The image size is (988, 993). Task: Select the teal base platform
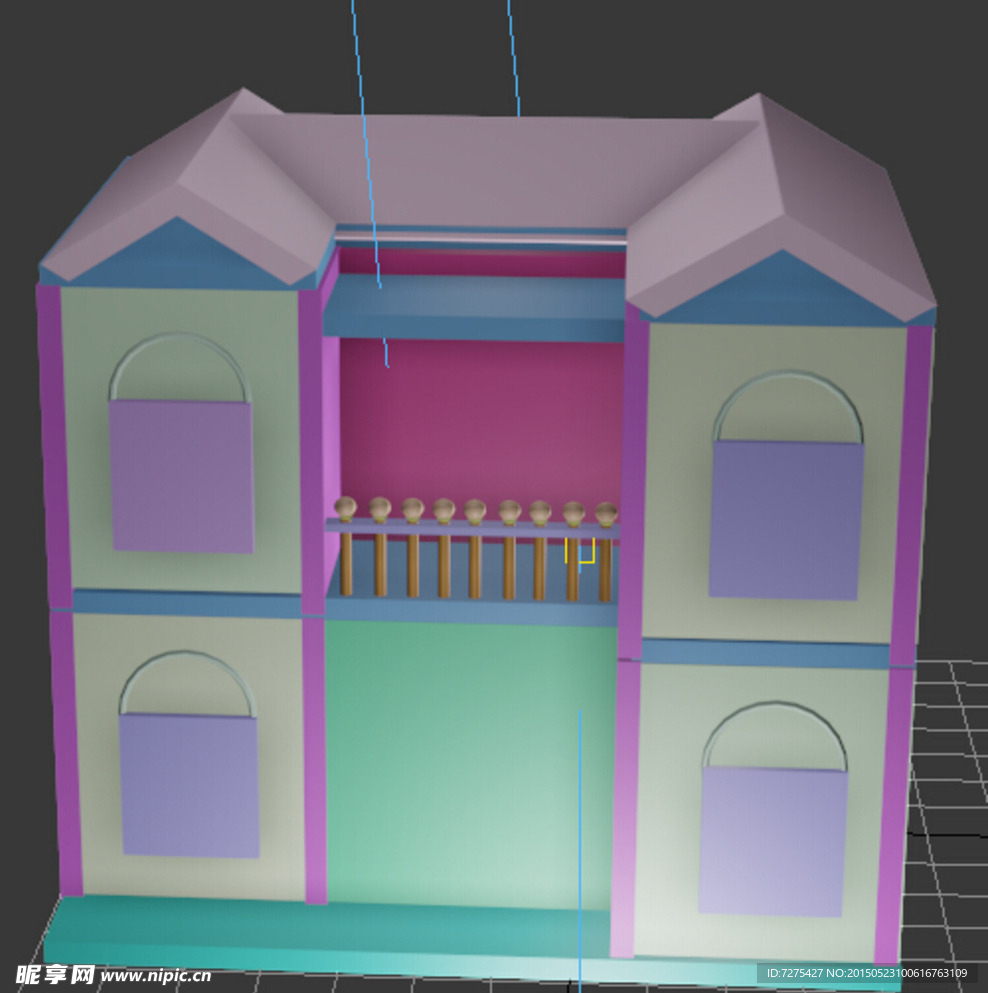[x=300, y=935]
